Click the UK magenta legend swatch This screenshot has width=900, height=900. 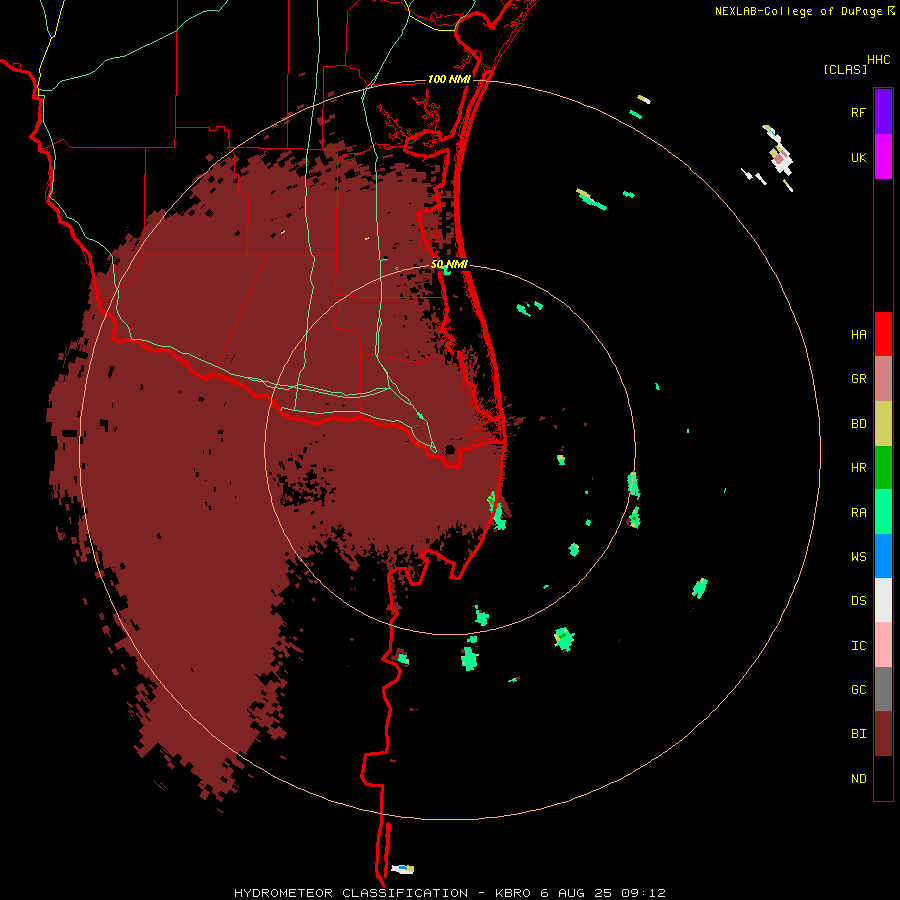pyautogui.click(x=883, y=157)
